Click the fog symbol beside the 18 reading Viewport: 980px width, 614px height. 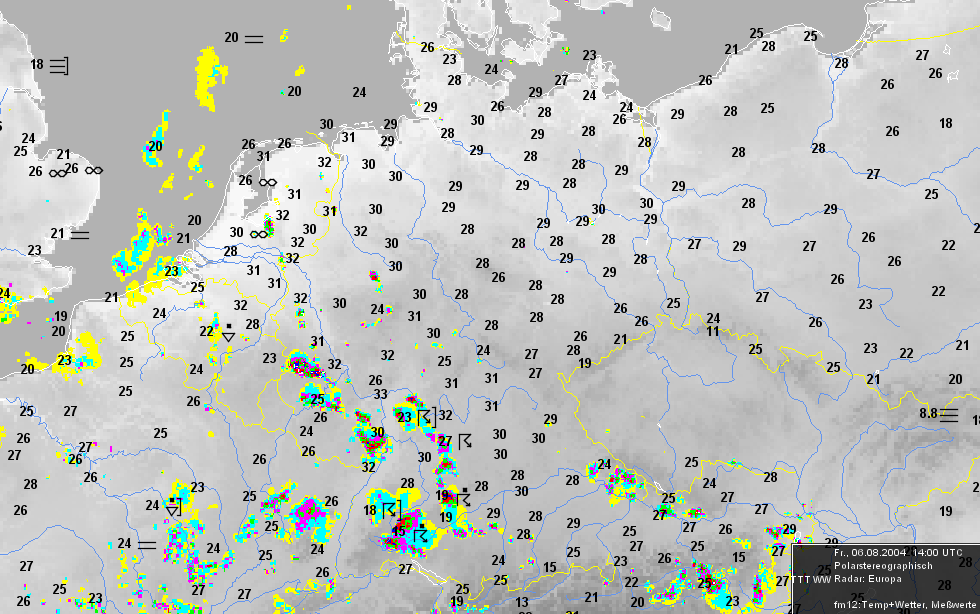pos(59,65)
